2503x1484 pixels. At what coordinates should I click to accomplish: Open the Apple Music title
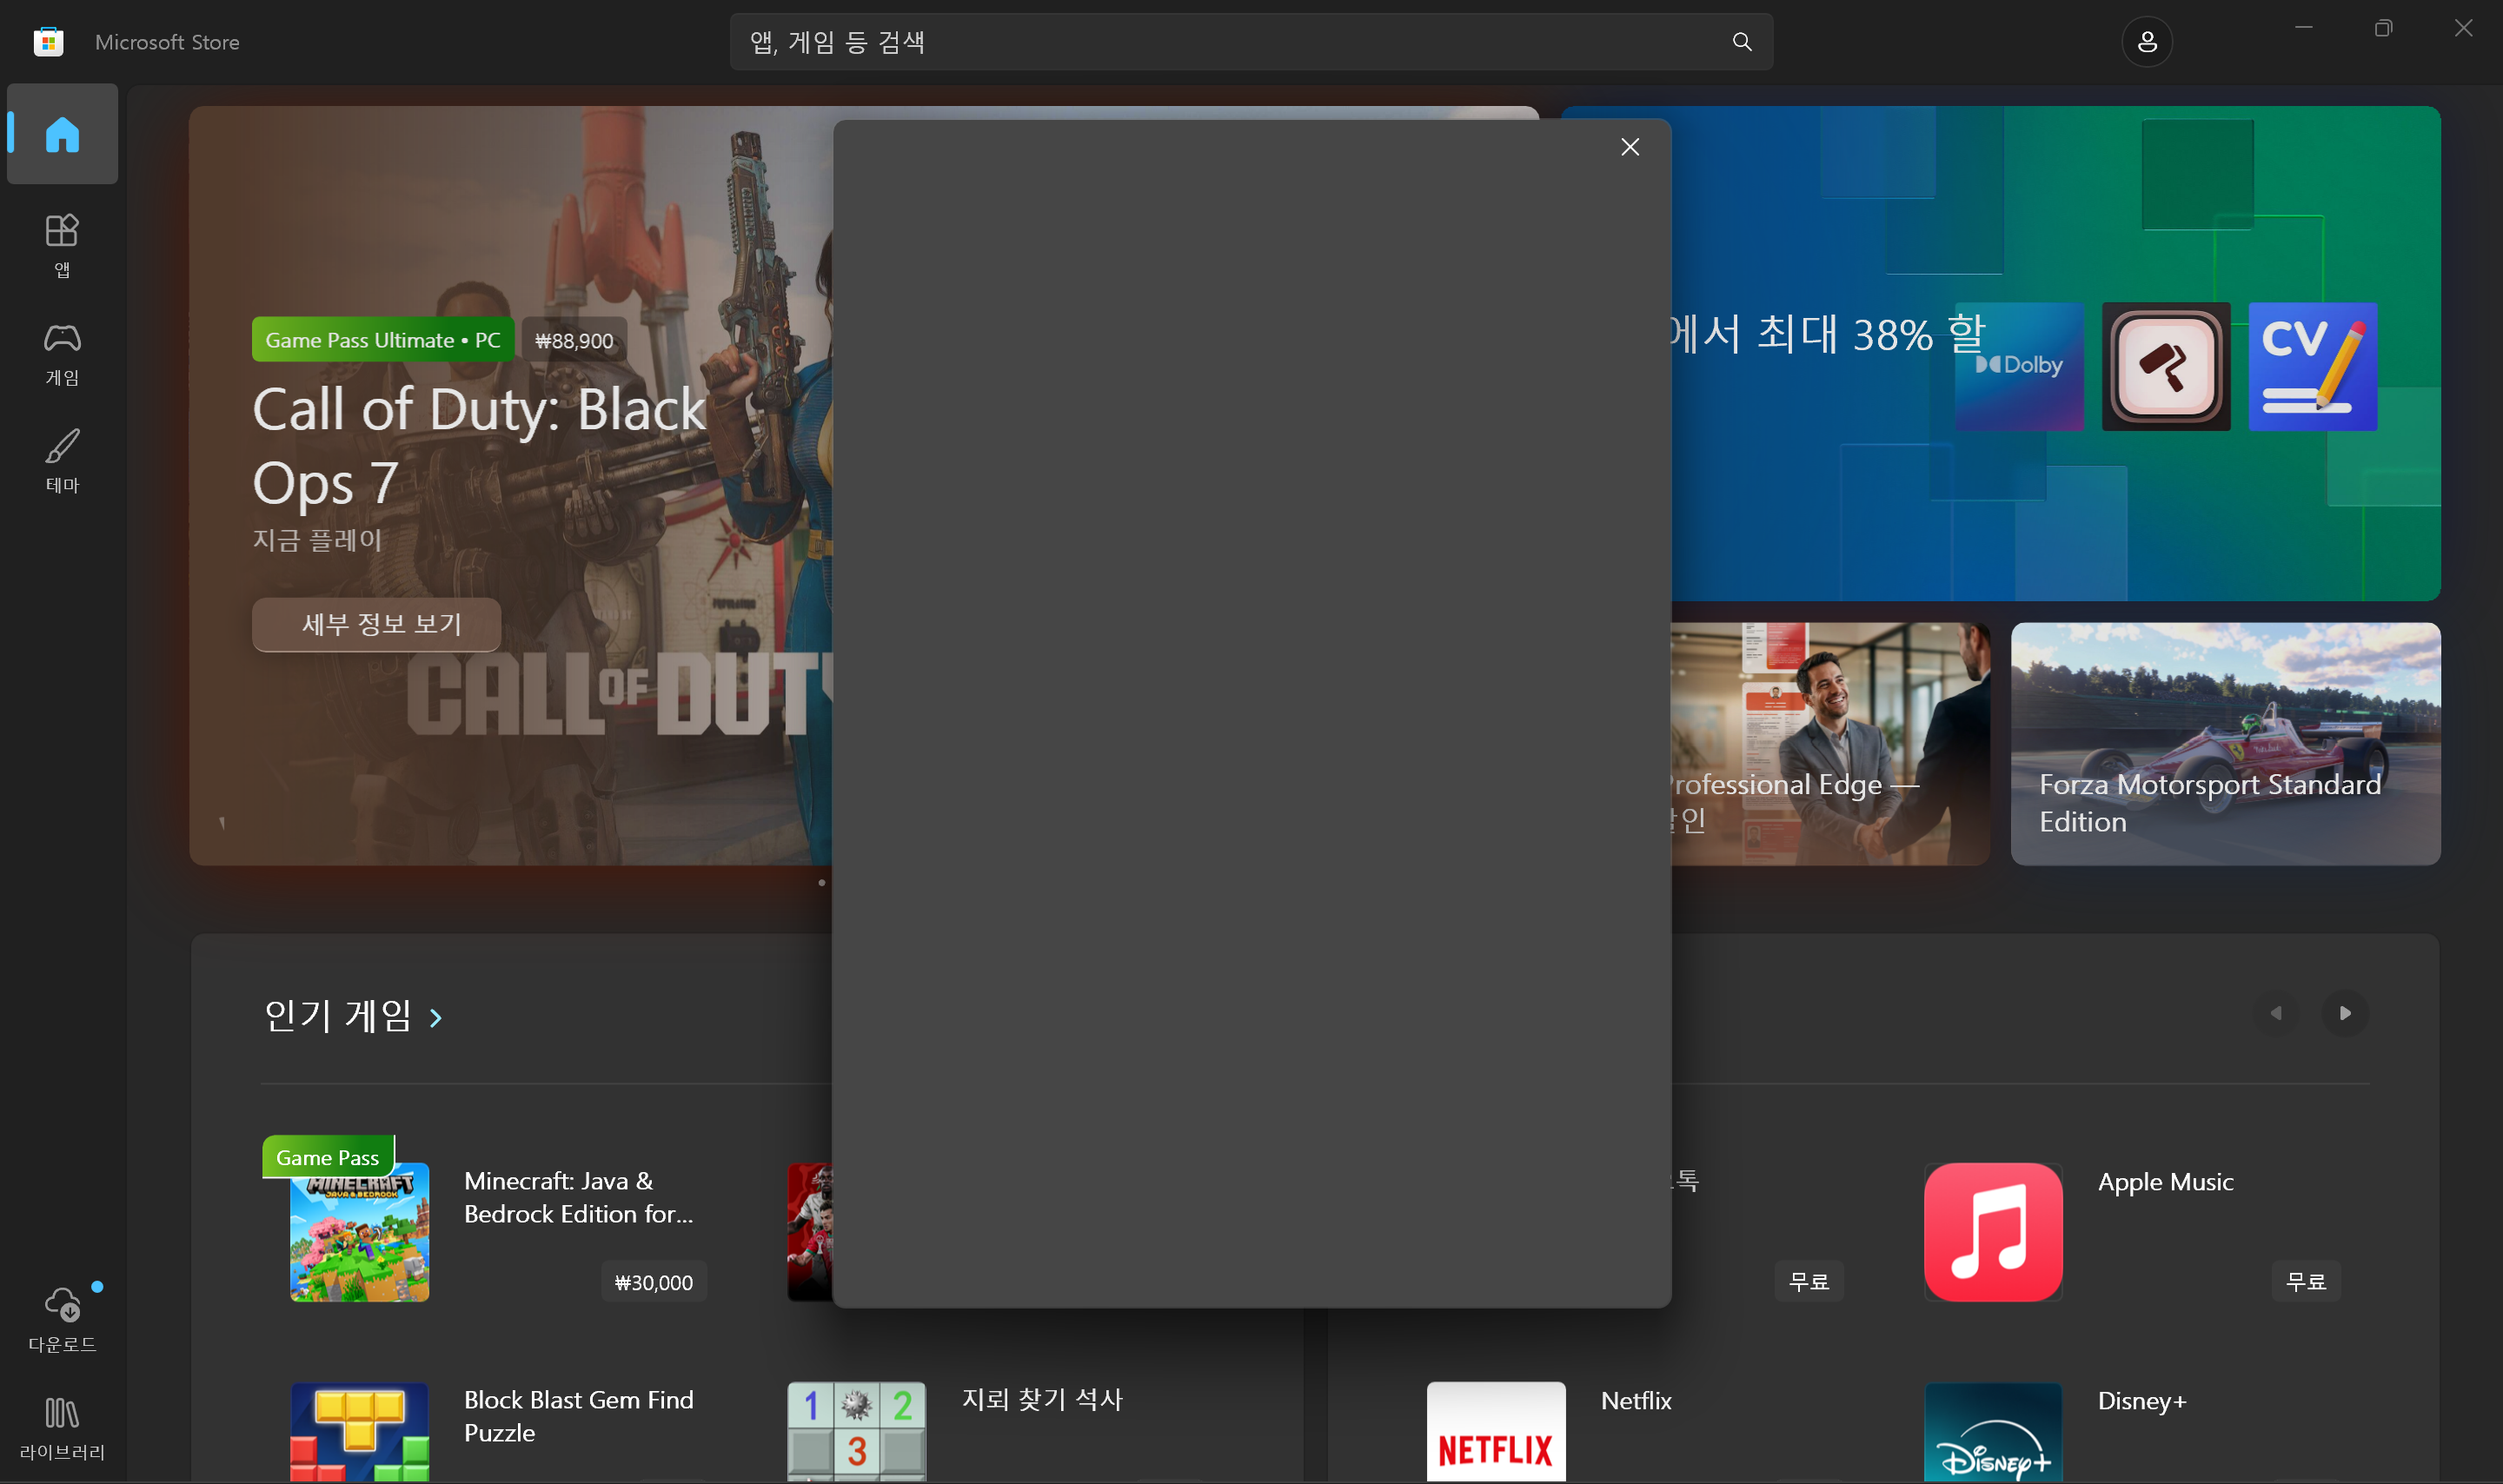click(2165, 1182)
